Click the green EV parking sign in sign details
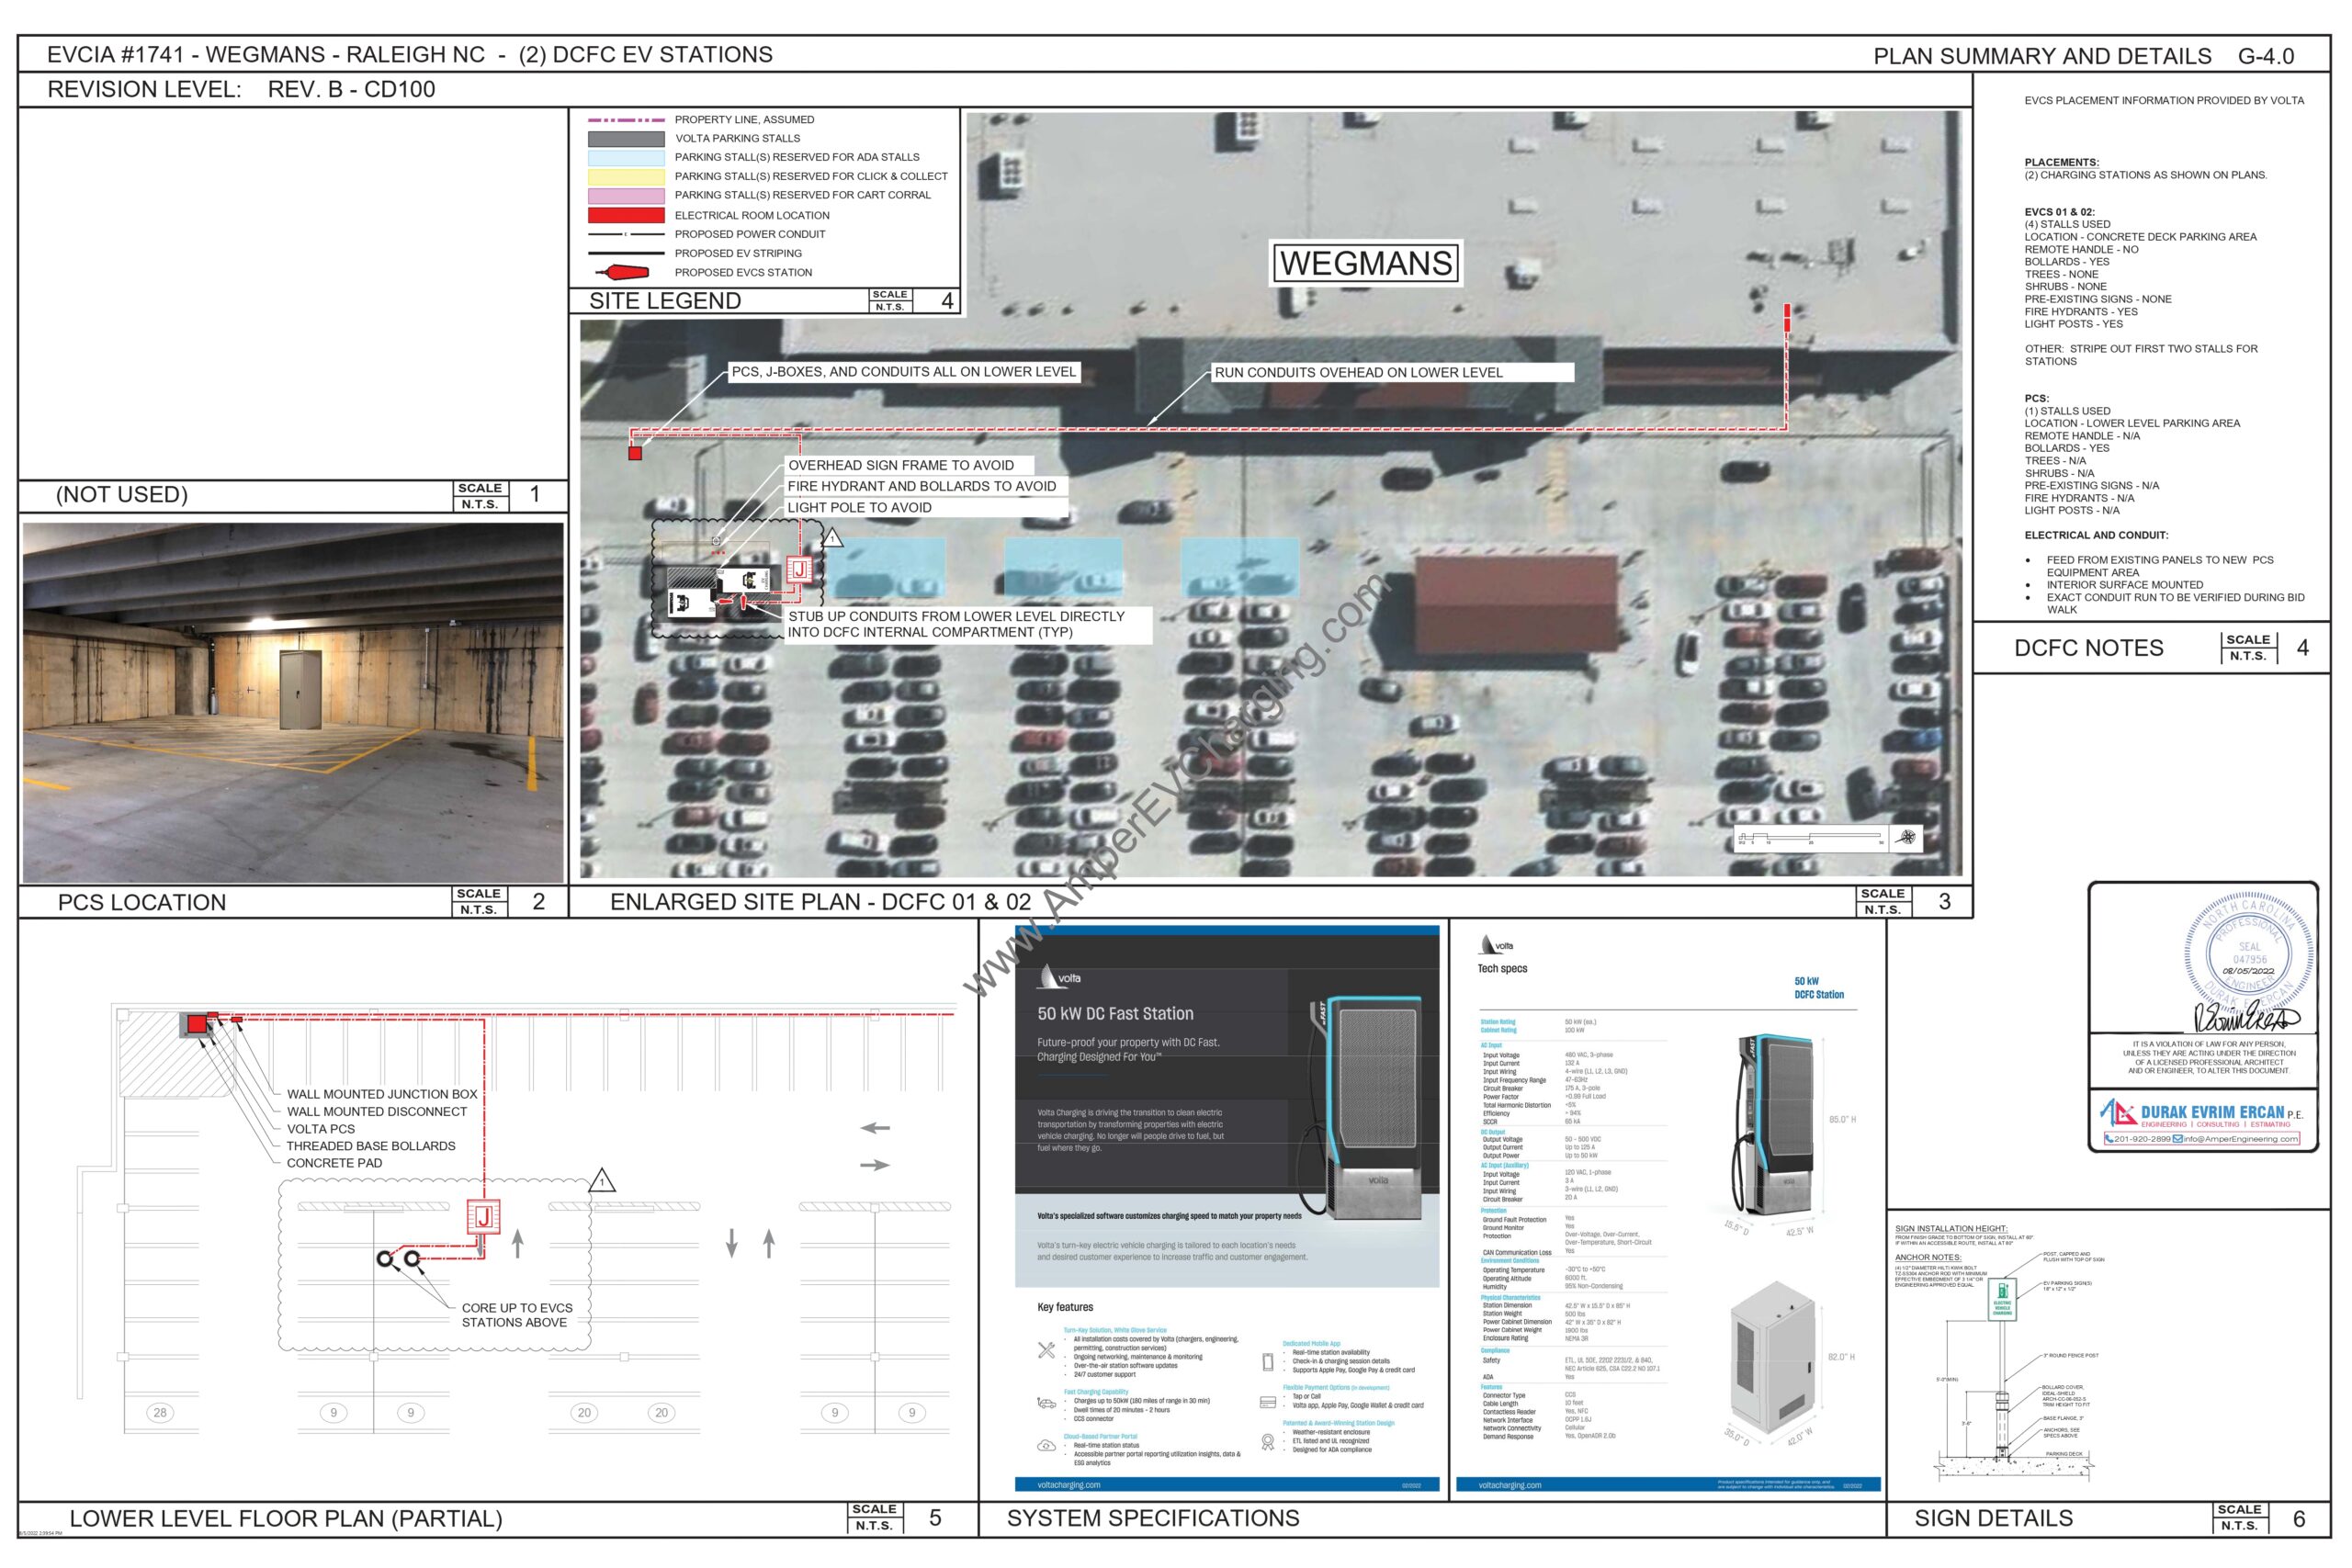 [x=2002, y=1297]
